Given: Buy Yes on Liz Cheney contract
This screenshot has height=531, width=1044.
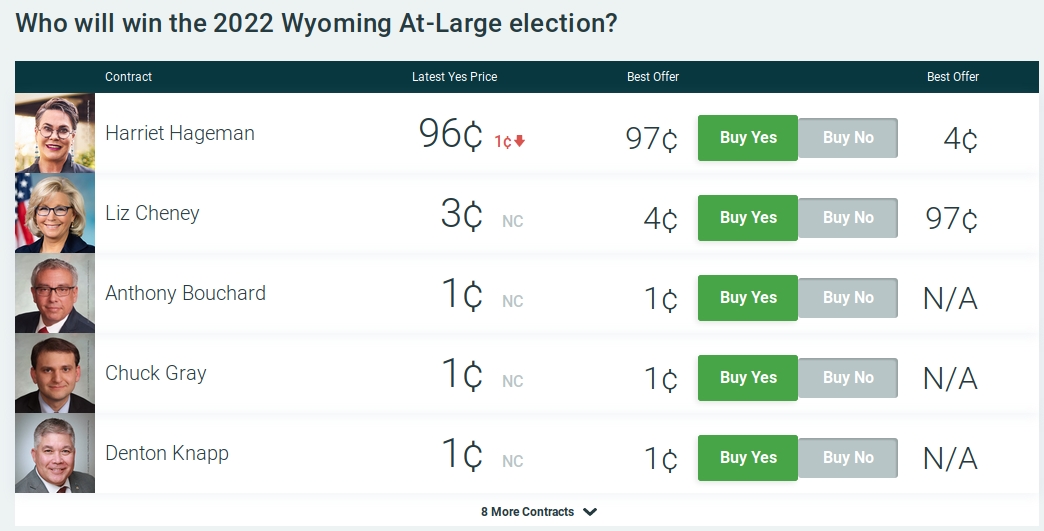Looking at the screenshot, I should 748,218.
